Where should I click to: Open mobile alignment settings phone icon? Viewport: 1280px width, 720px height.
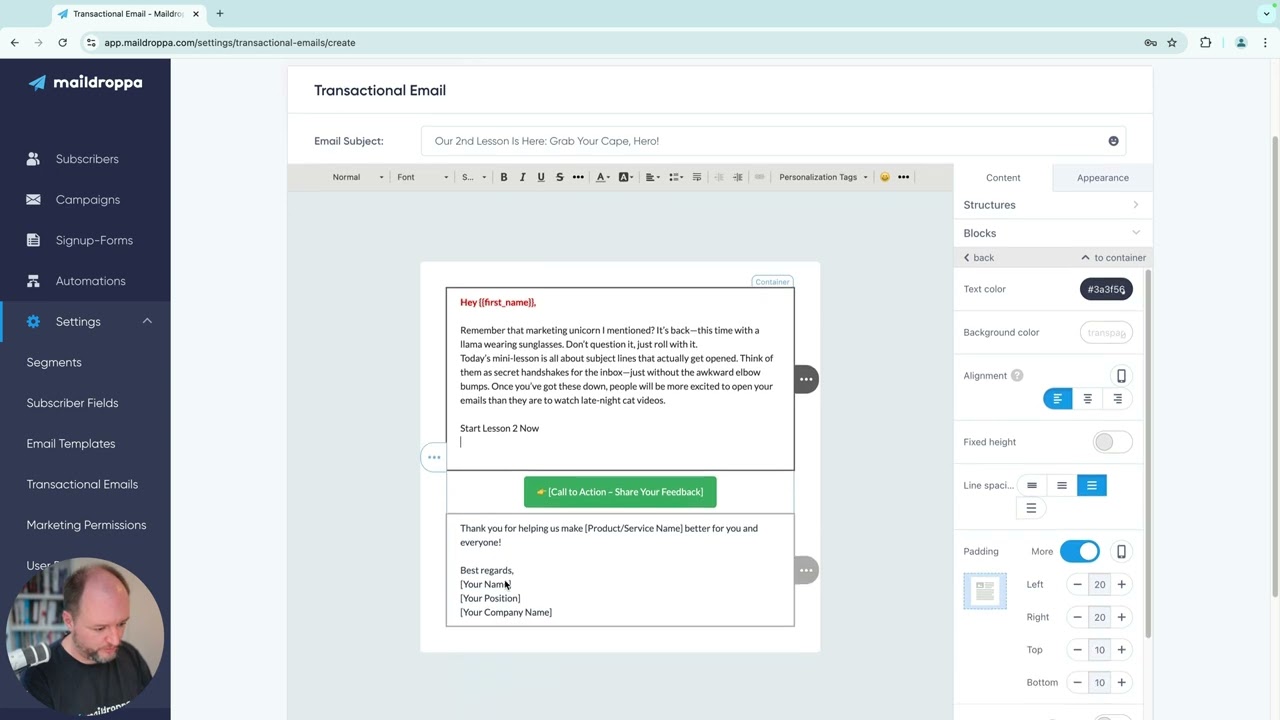click(x=1121, y=376)
